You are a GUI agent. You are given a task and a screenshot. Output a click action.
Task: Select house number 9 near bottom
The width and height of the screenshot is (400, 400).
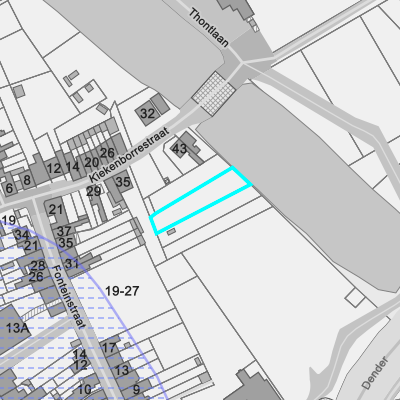click(x=136, y=389)
